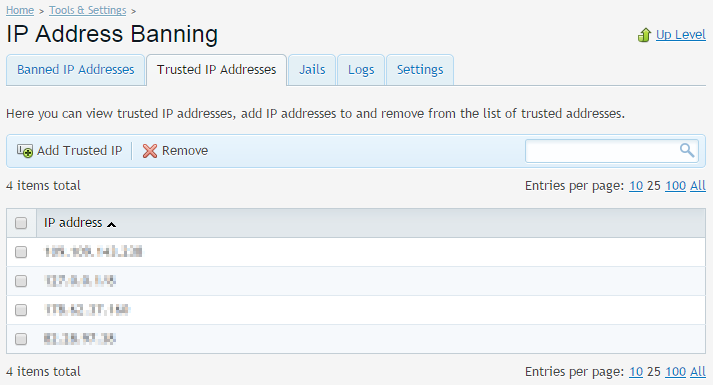This screenshot has width=713, height=385.
Task: Toggle the select-all checkbox in header
Action: (21, 223)
